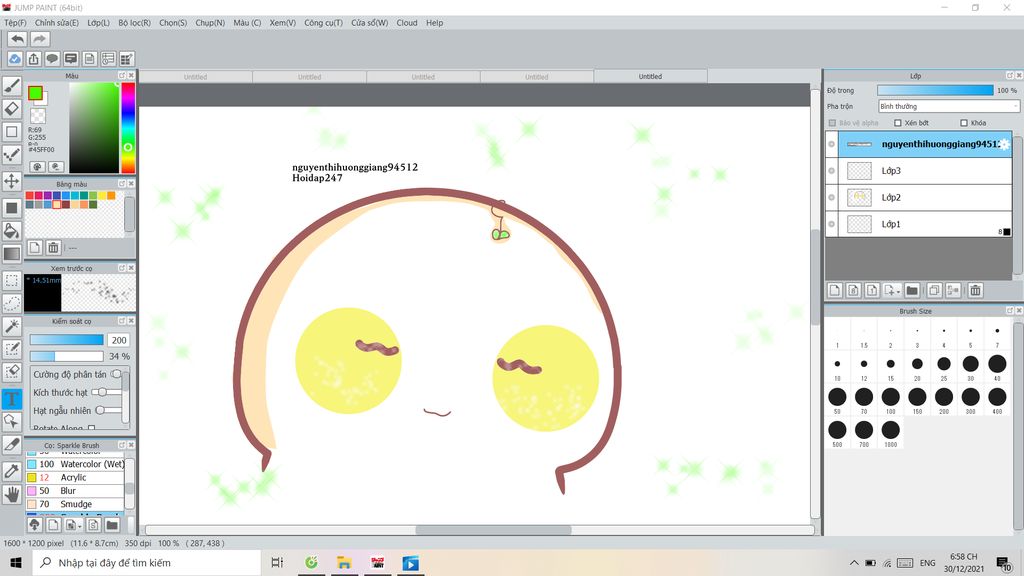Viewport: 1024px width, 576px height.
Task: Duplicate the current layer
Action: pos(934,291)
